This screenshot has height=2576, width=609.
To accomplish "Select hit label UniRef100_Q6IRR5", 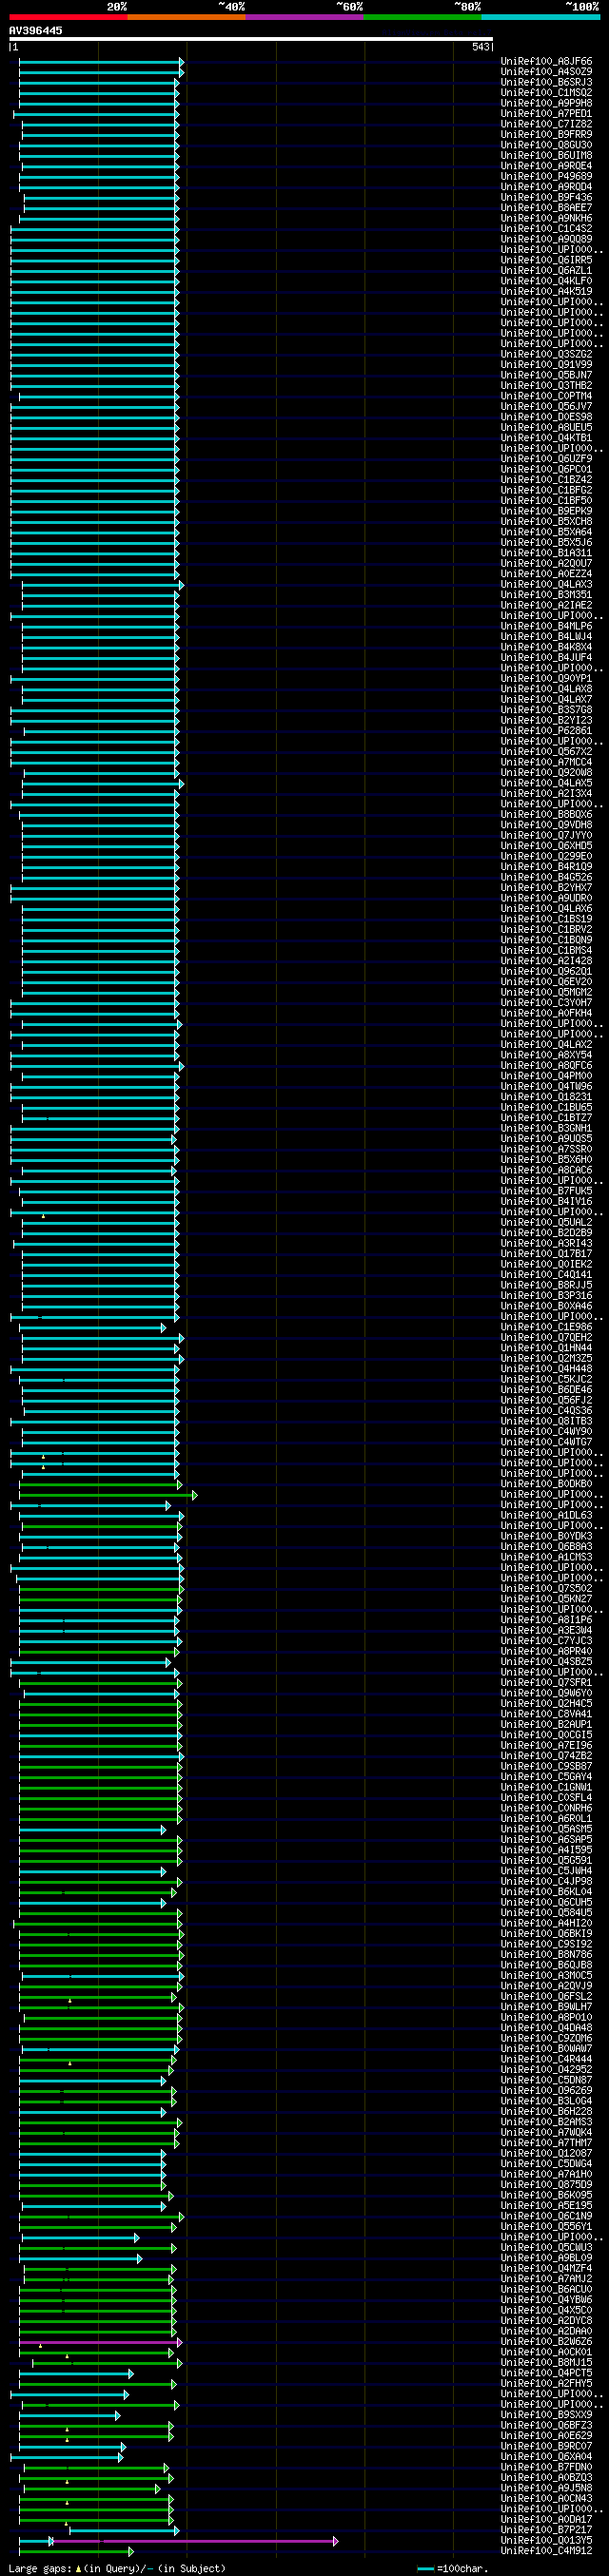I will pos(546,260).
